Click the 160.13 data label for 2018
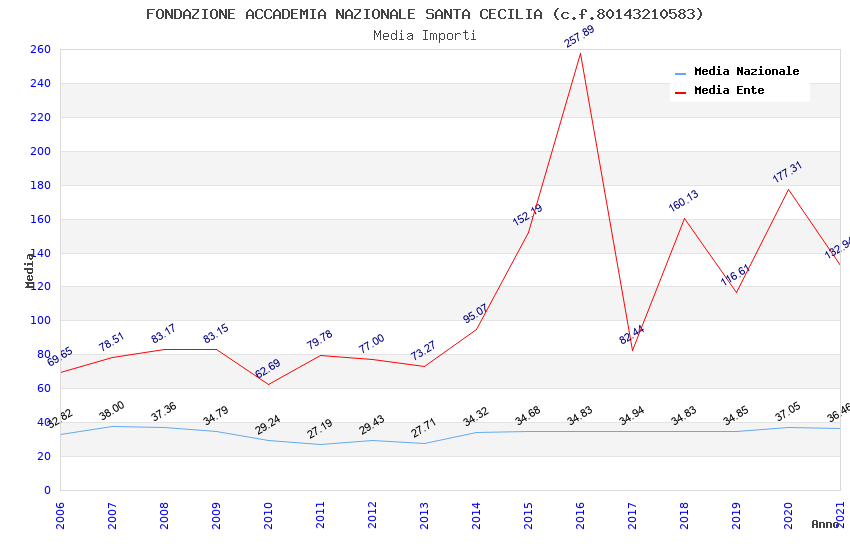The height and width of the screenshot is (550, 850). (x=684, y=200)
